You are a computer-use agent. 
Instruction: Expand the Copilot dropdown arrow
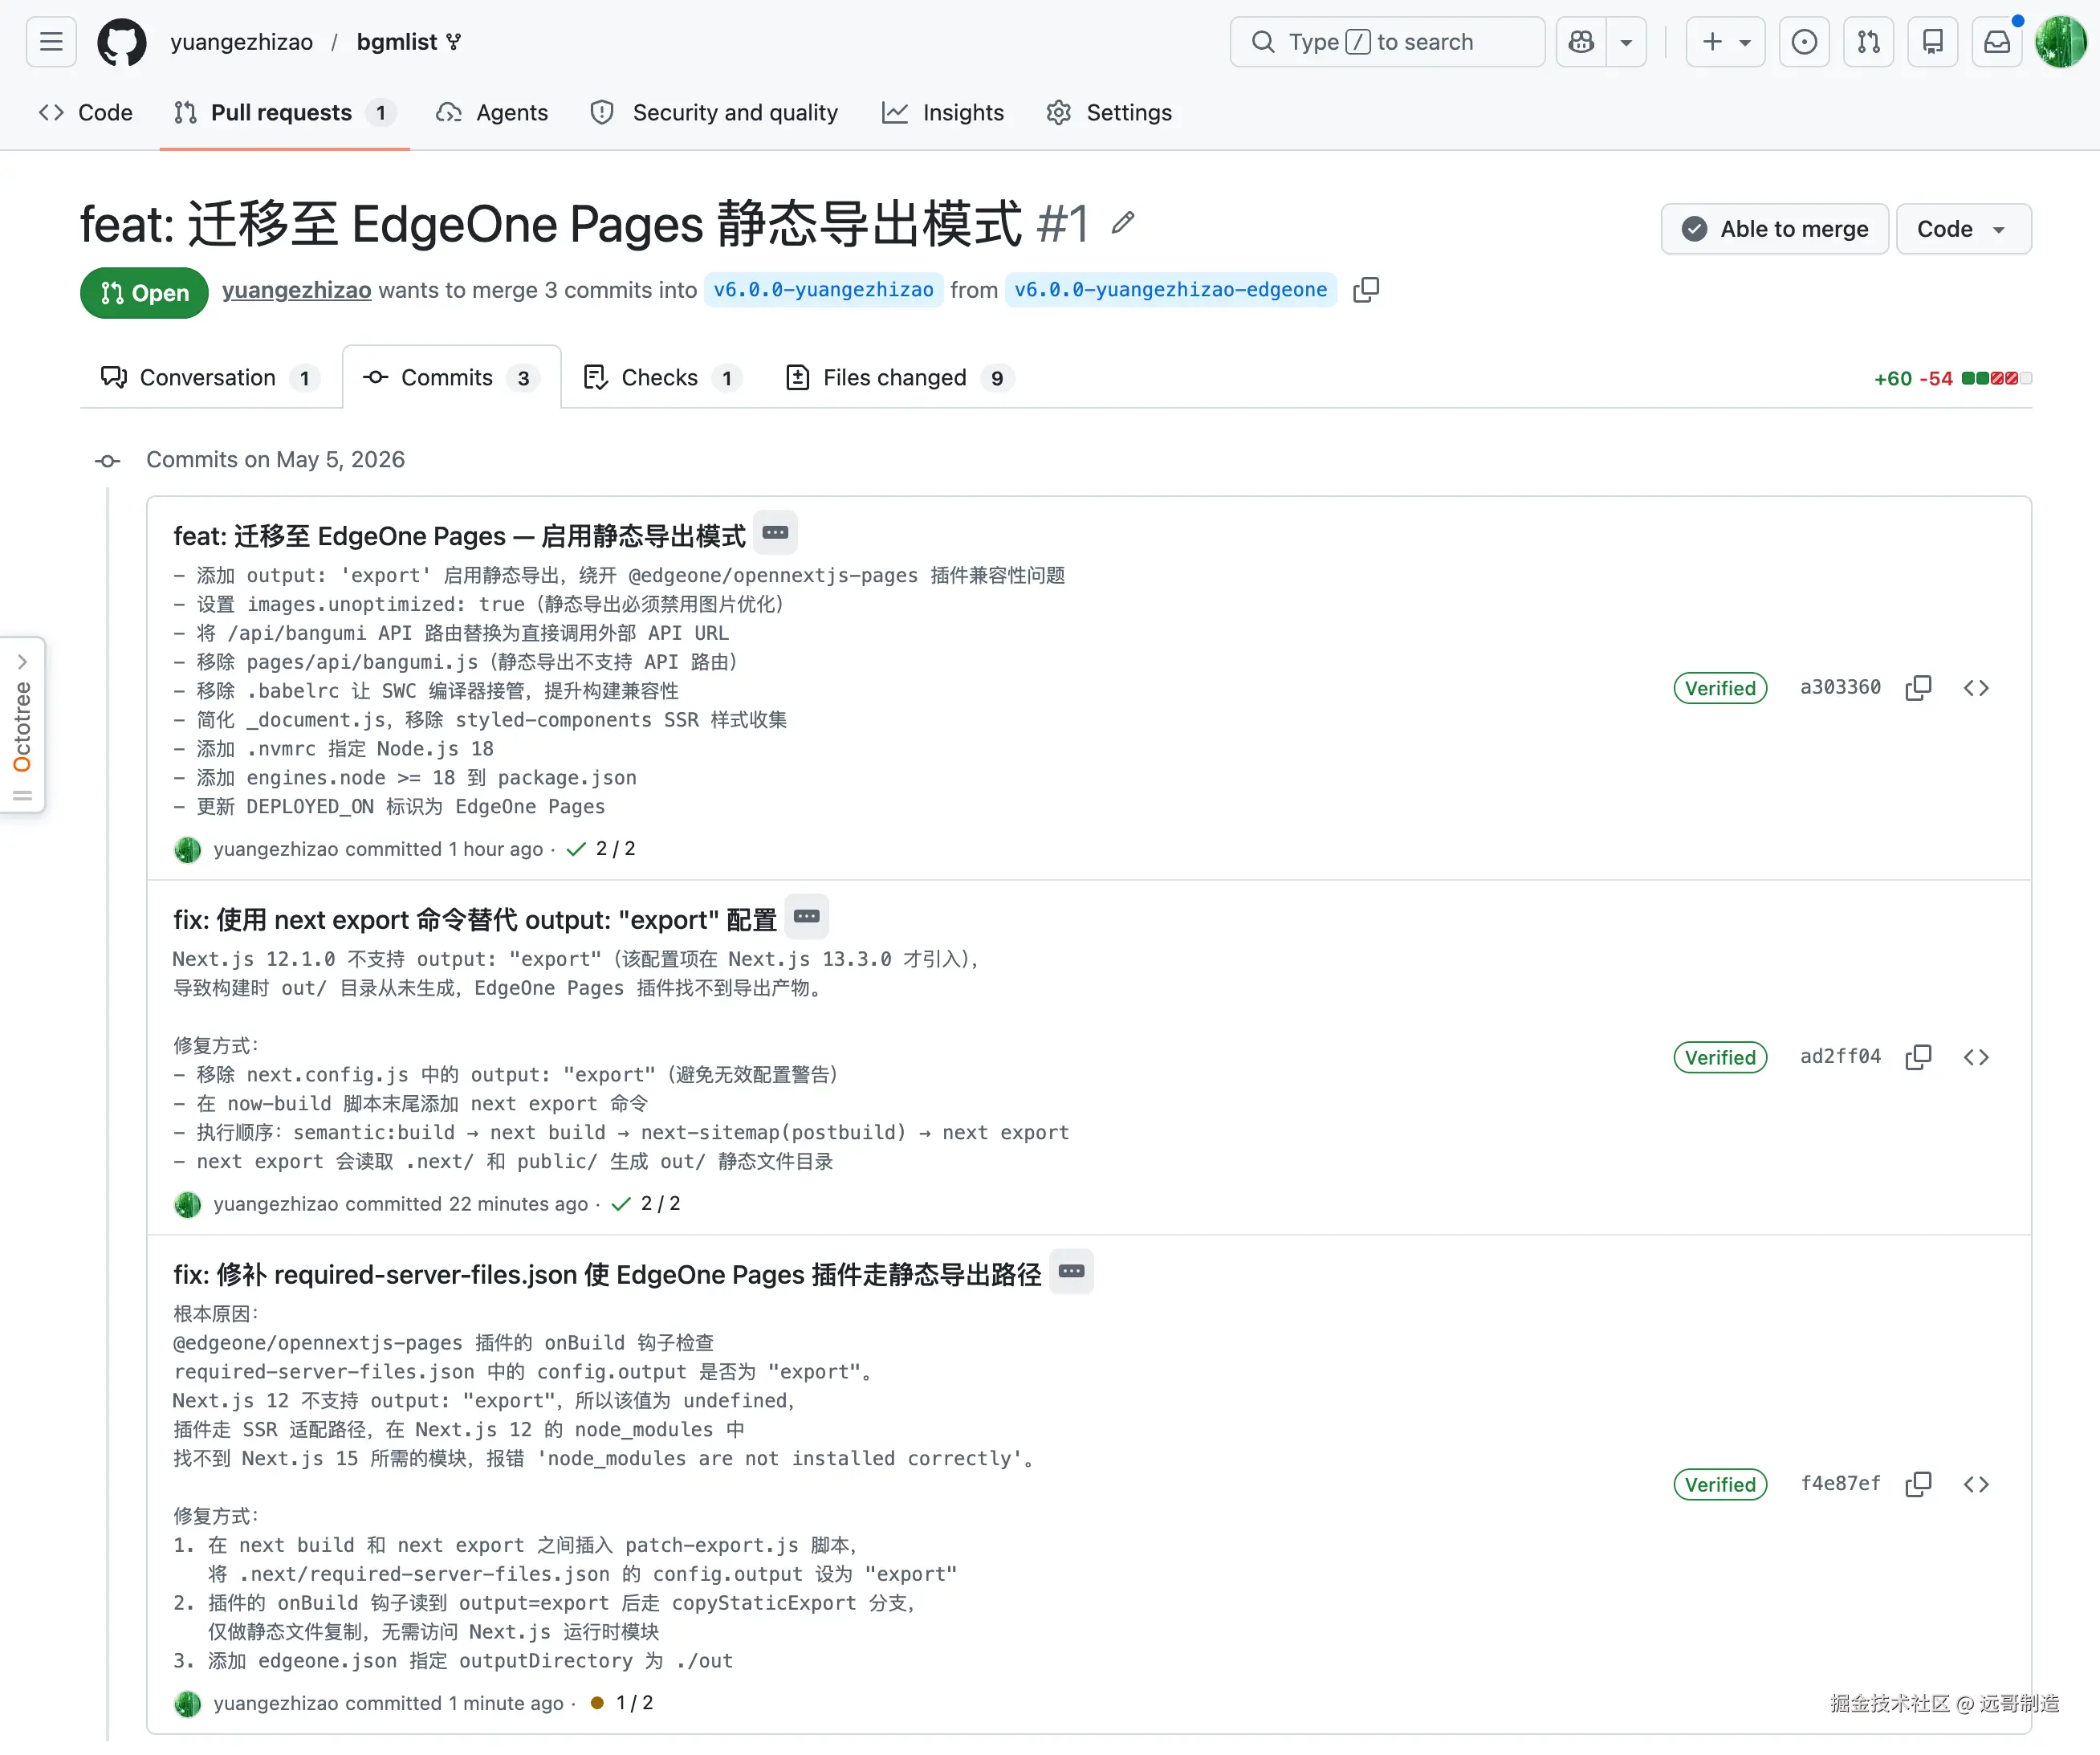pyautogui.click(x=1626, y=42)
